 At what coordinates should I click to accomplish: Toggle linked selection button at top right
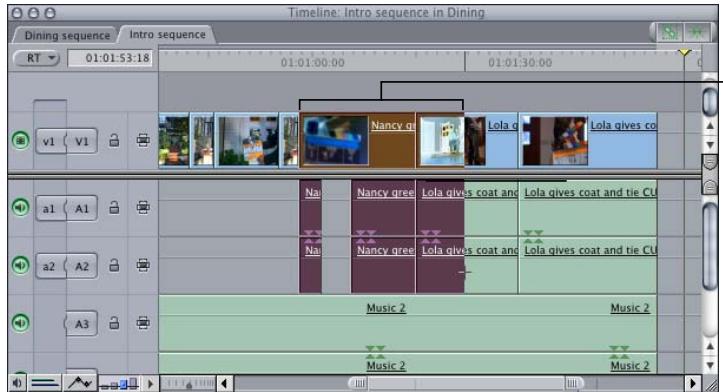pyautogui.click(x=670, y=33)
